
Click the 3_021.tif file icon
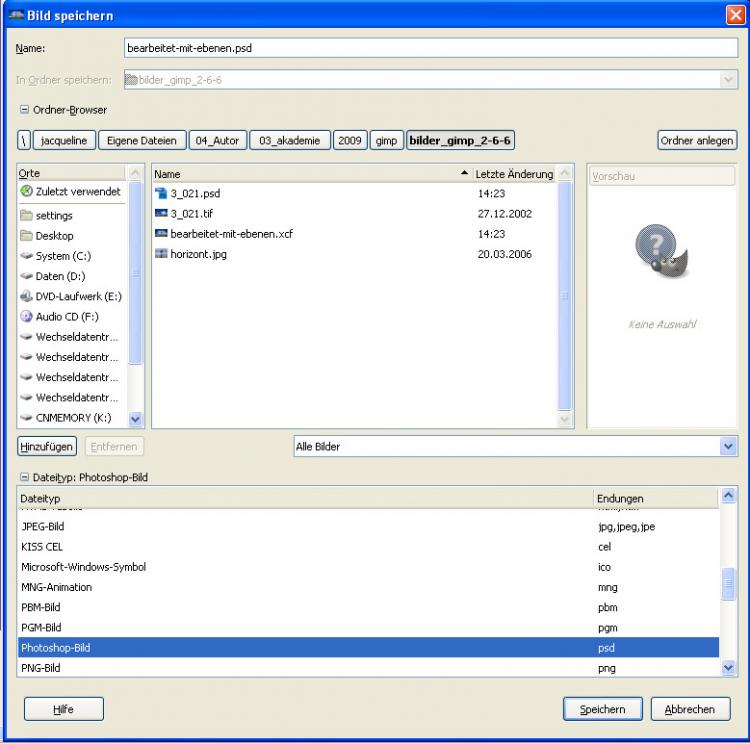tap(161, 213)
